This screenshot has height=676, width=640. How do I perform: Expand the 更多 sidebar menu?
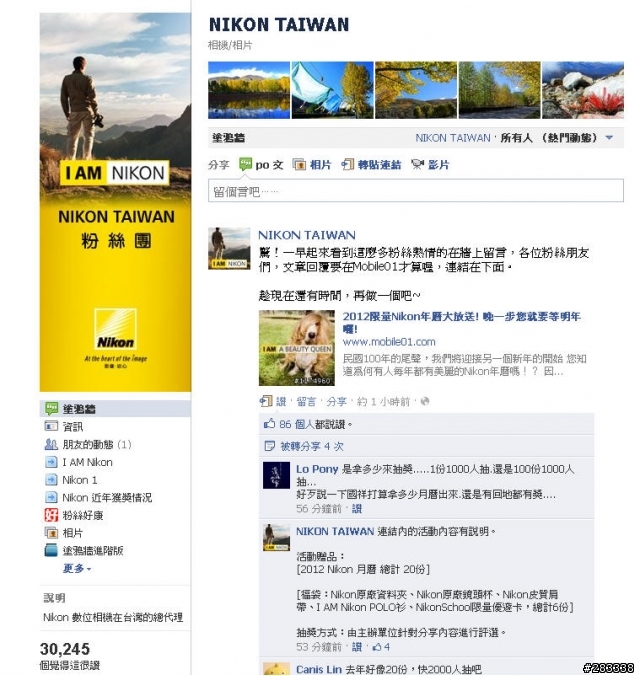77,568
